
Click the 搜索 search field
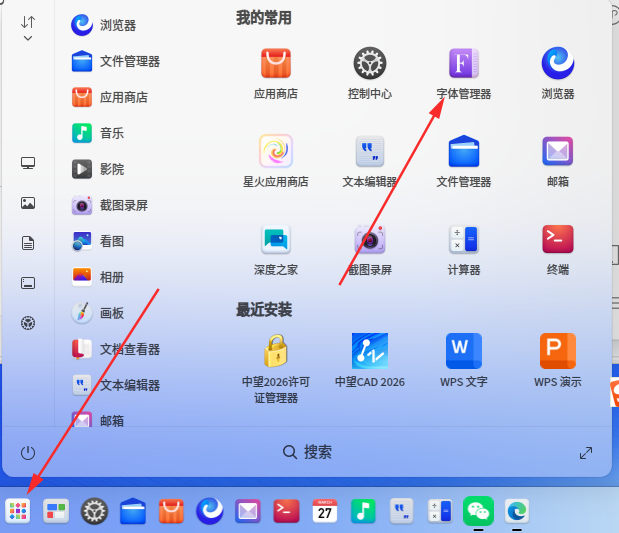pyautogui.click(x=308, y=452)
